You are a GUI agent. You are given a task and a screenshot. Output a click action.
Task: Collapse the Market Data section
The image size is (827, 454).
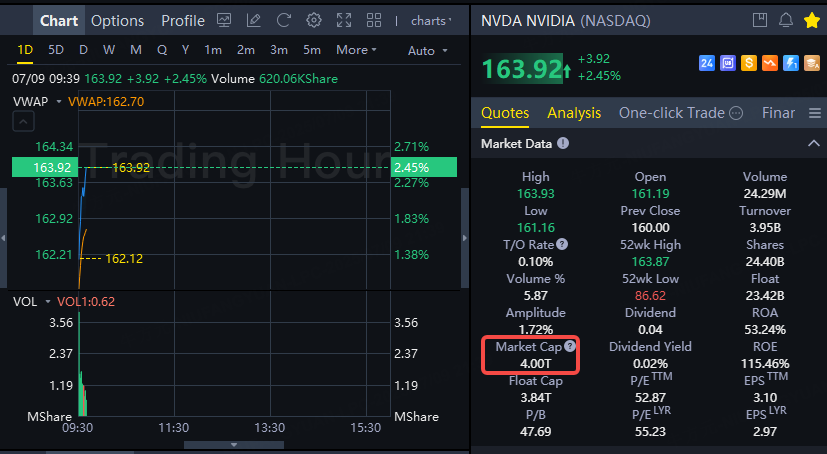click(x=812, y=144)
